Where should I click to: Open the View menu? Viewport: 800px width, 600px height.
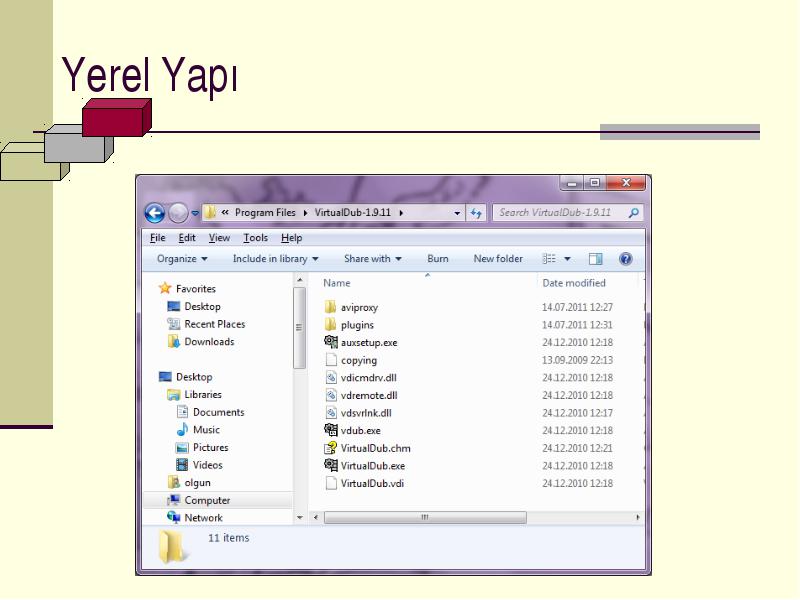[219, 238]
